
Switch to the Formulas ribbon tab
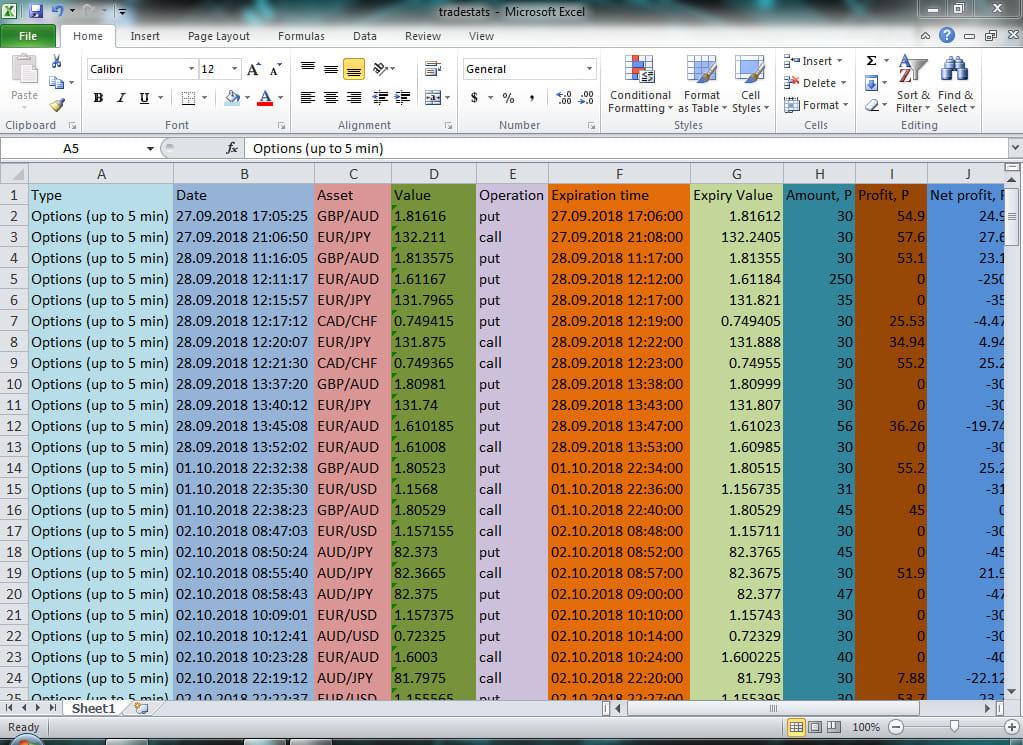point(300,36)
